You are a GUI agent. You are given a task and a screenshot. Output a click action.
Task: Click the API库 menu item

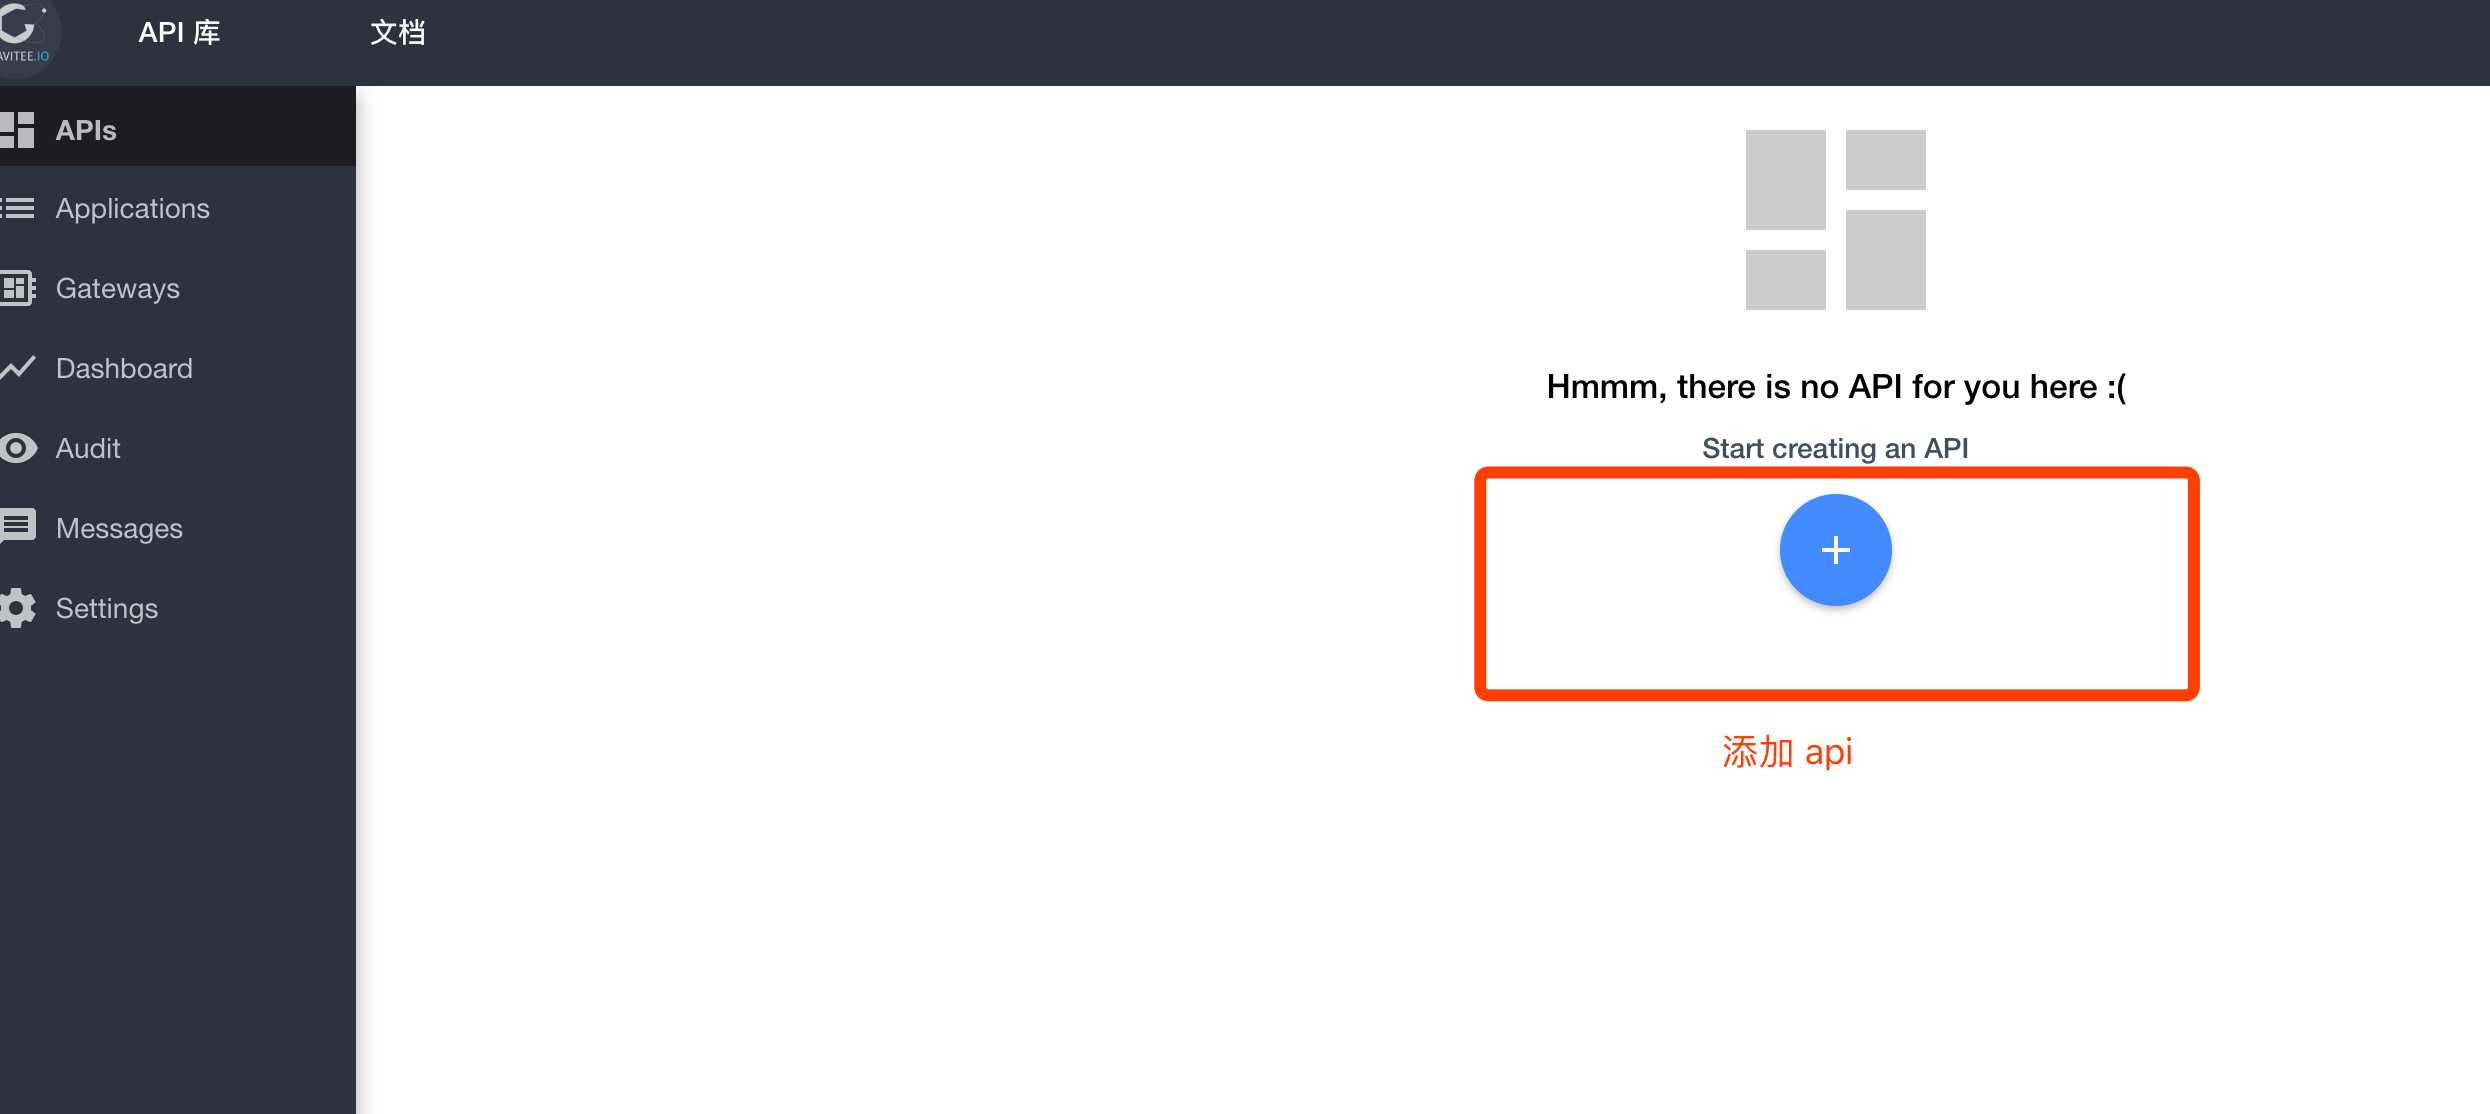[179, 32]
